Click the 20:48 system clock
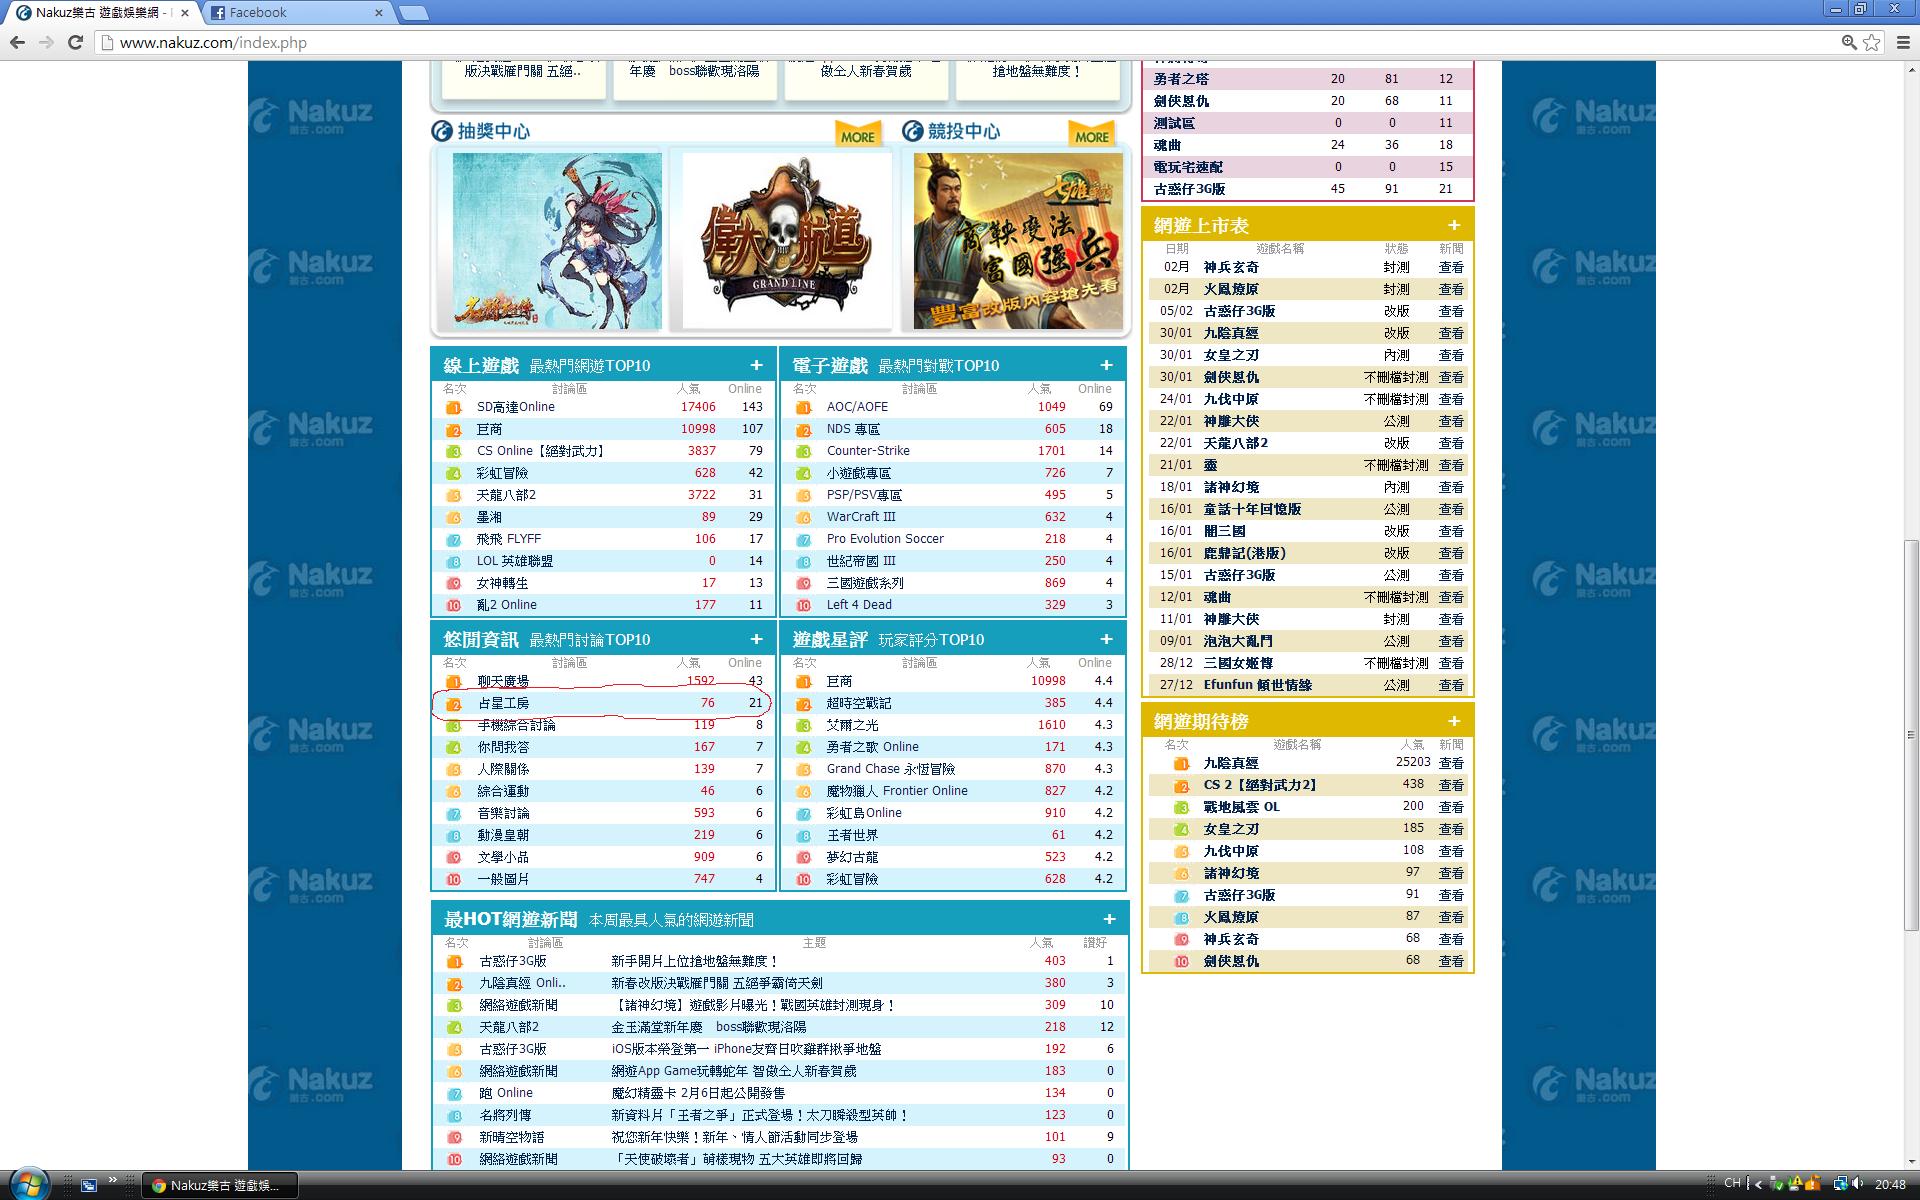The image size is (1920, 1200). pyautogui.click(x=1890, y=1184)
